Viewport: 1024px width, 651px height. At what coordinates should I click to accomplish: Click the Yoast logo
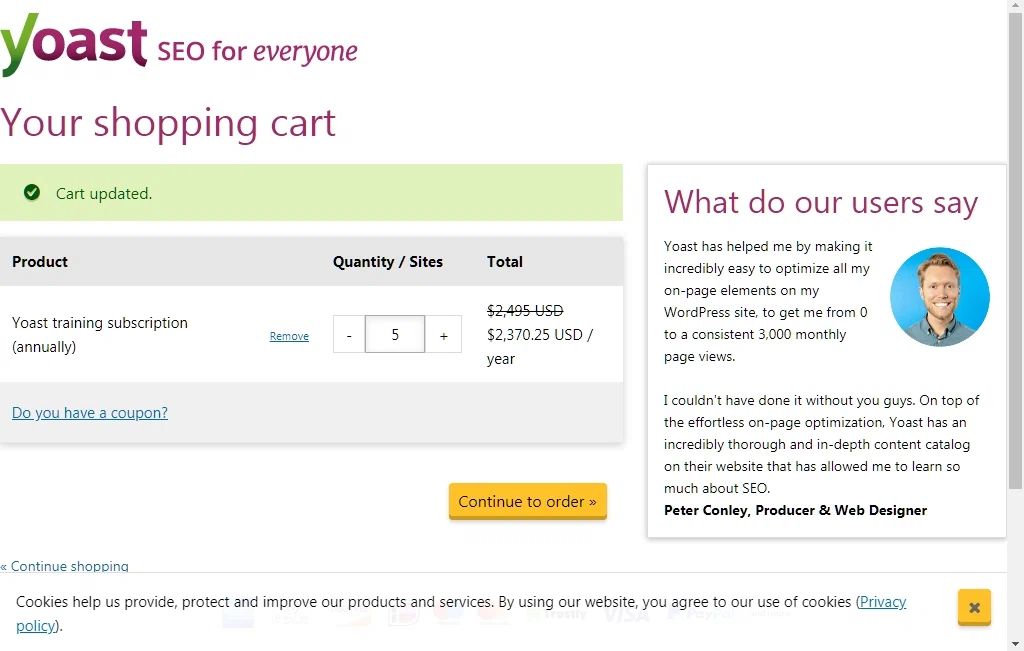point(75,44)
